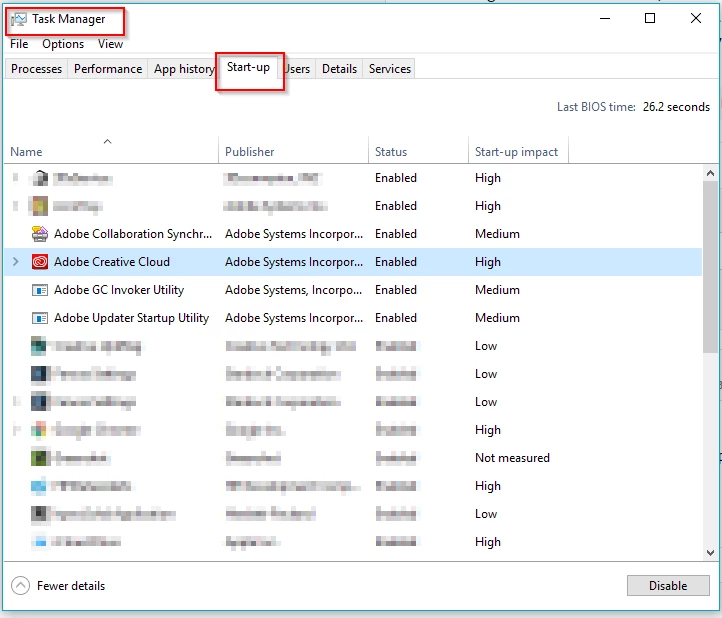Minimize the Task Manager window
The width and height of the screenshot is (722, 618).
point(605,18)
